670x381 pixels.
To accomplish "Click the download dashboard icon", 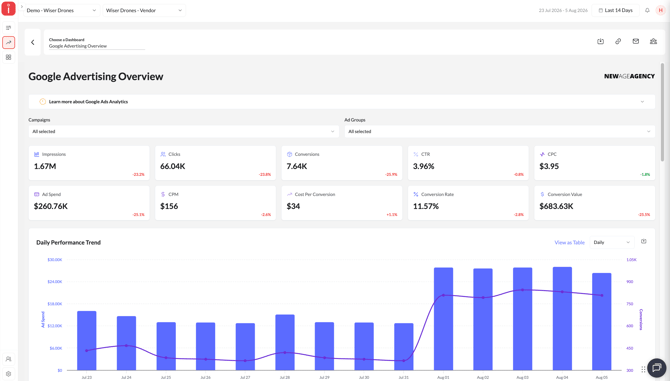I will (x=600, y=41).
